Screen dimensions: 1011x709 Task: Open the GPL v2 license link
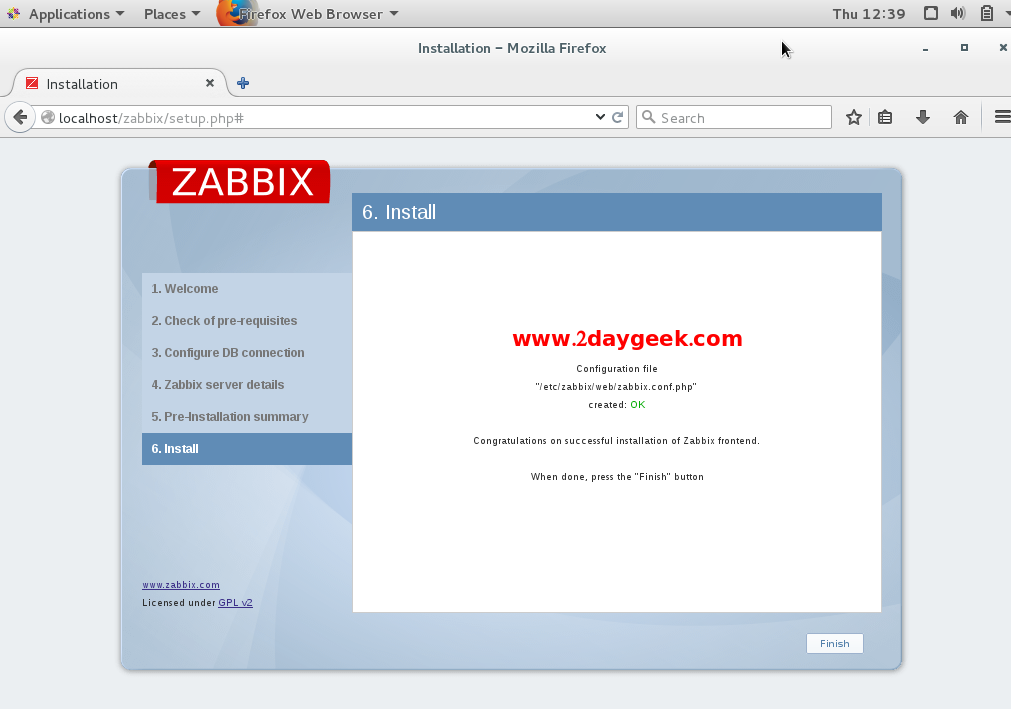click(235, 603)
